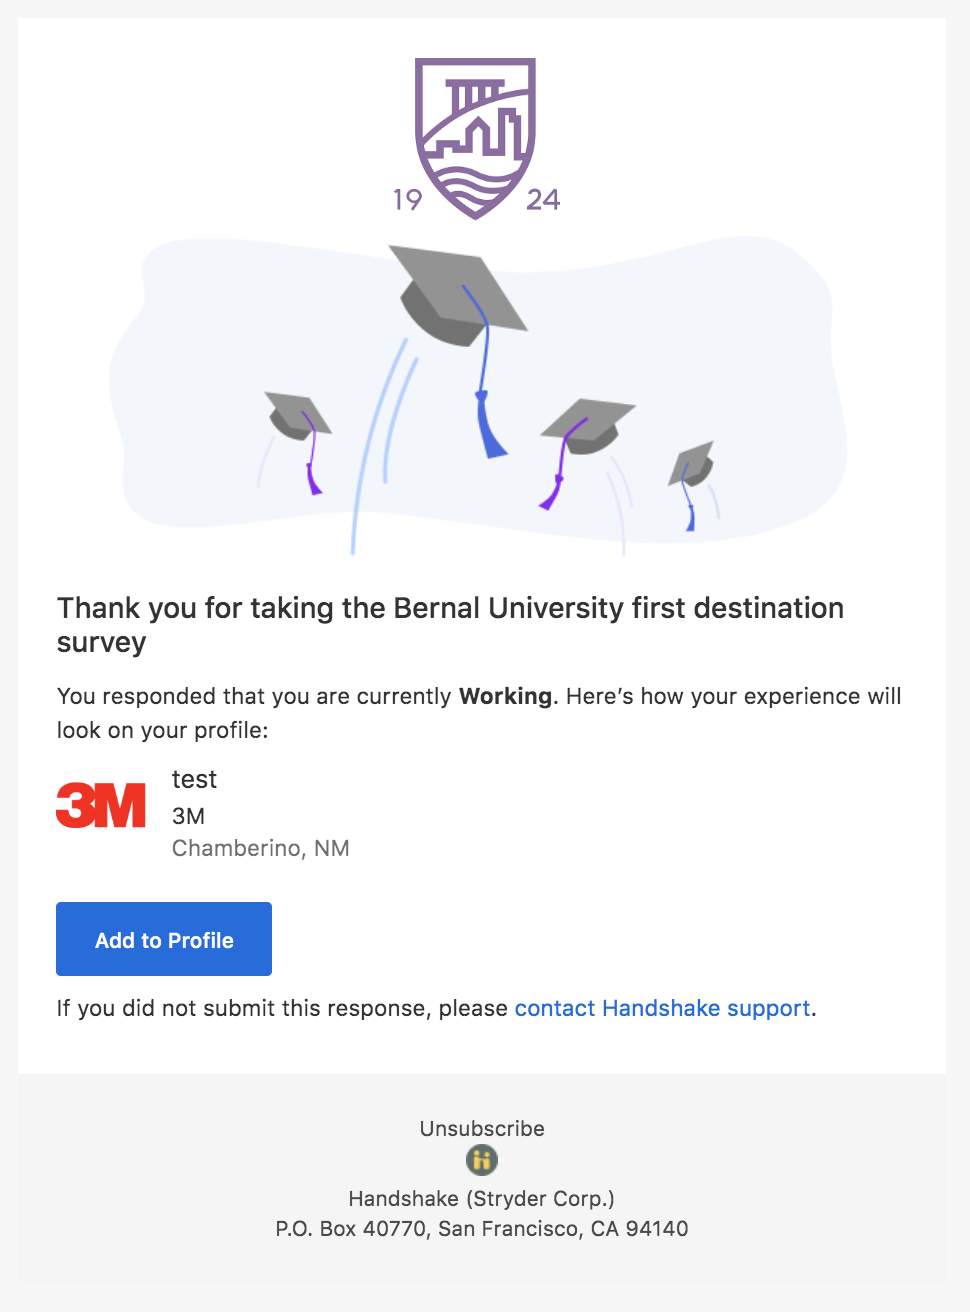Click the red 3M company logo

[x=101, y=806]
